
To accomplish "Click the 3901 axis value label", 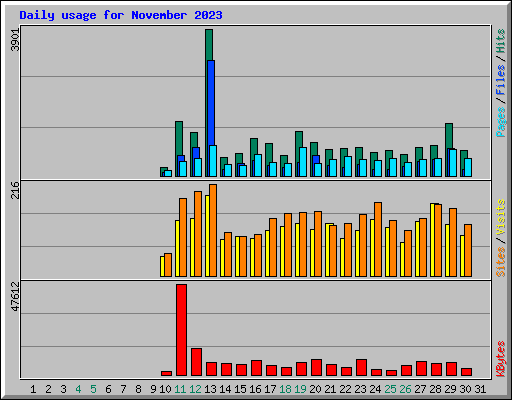I will [x=15, y=40].
